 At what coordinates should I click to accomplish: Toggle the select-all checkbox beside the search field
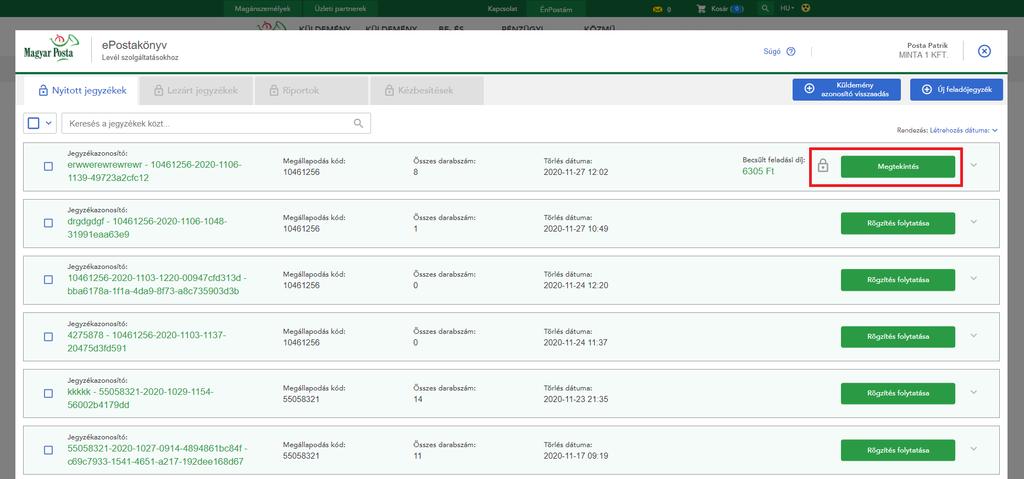coord(34,123)
